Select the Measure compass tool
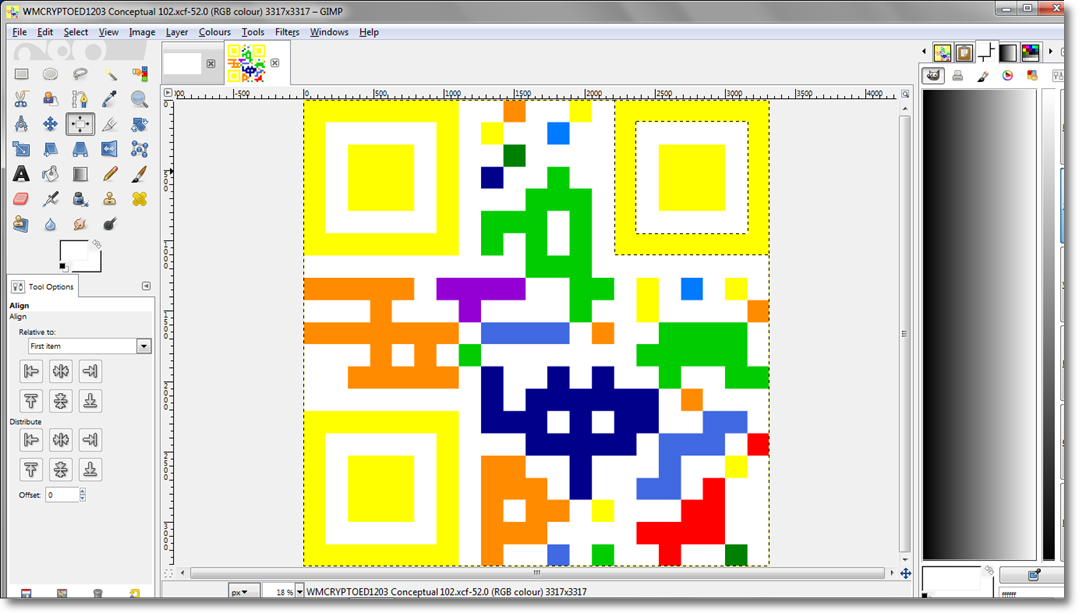This screenshot has width=1080, height=615. click(21, 124)
